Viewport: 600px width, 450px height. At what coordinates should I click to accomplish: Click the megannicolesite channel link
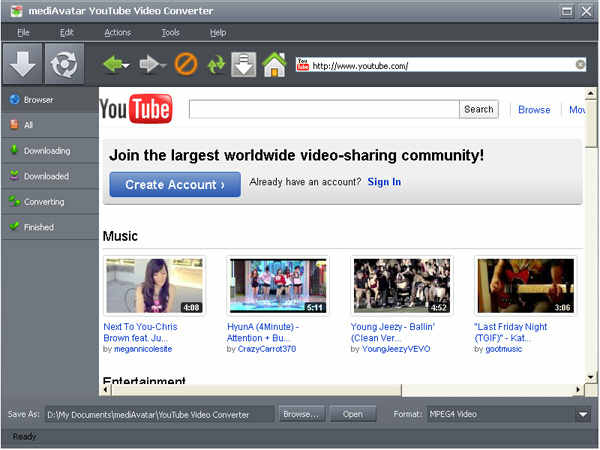tap(143, 349)
